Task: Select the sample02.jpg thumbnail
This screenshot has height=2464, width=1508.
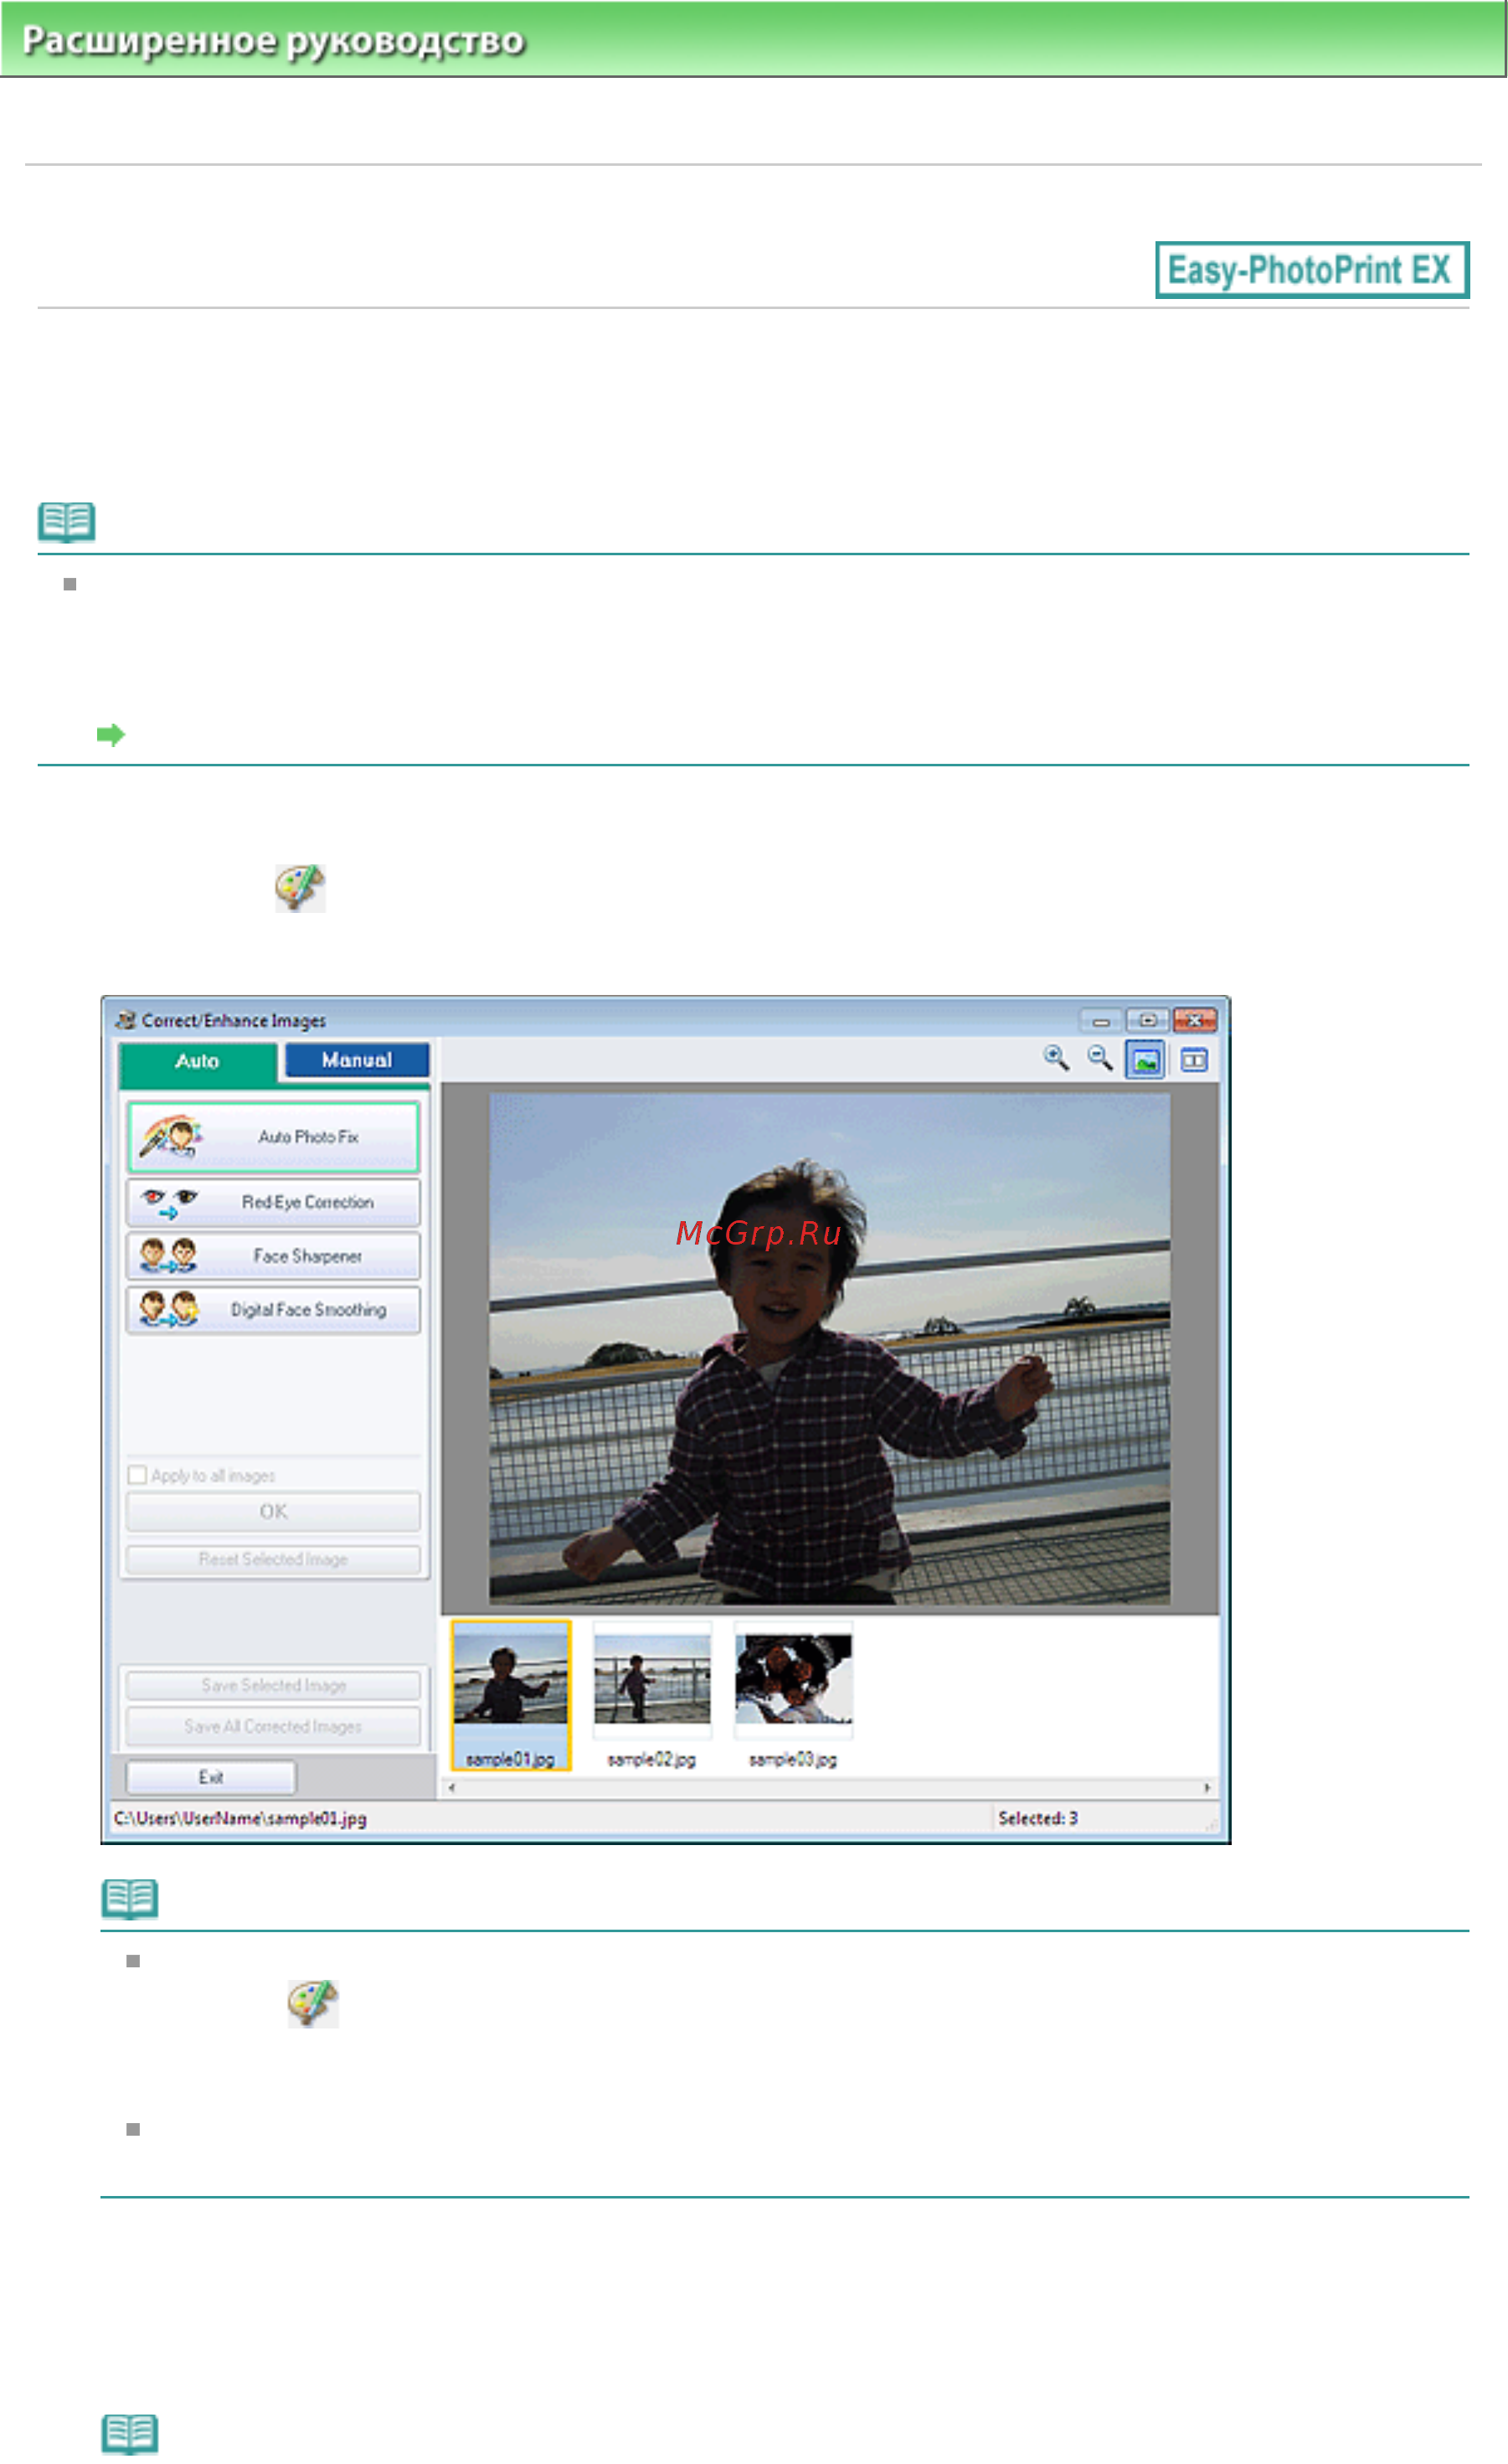Action: (652, 1696)
